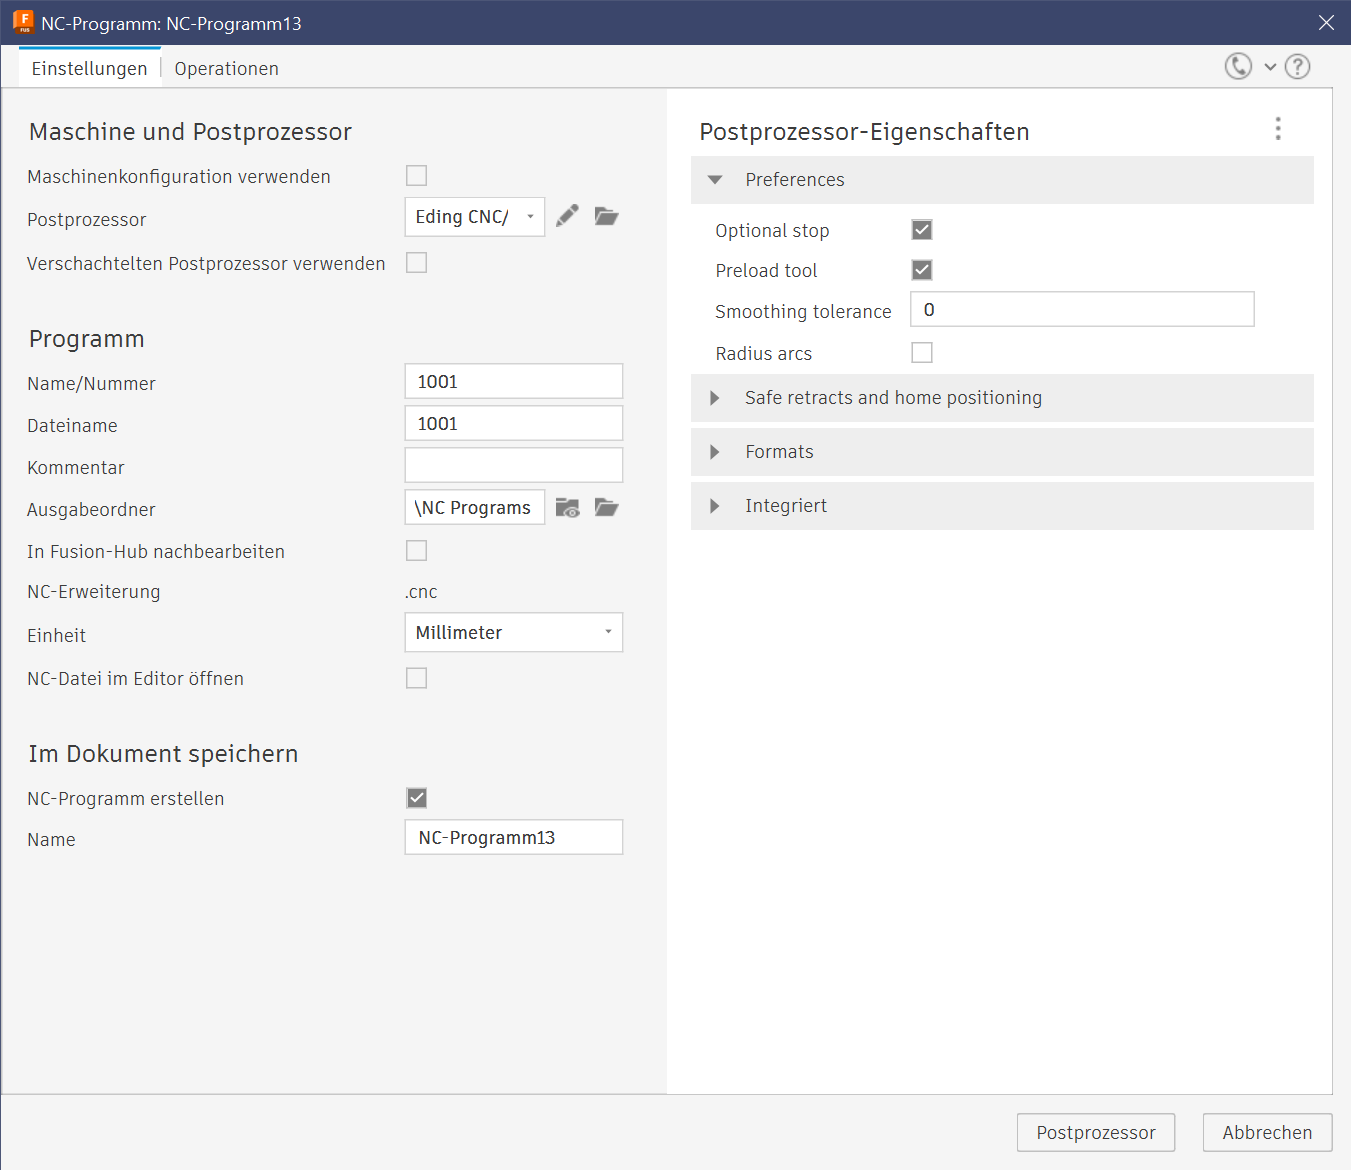
Task: Enable In Fusion-Hub nachbearbeiten checkbox
Action: click(417, 551)
